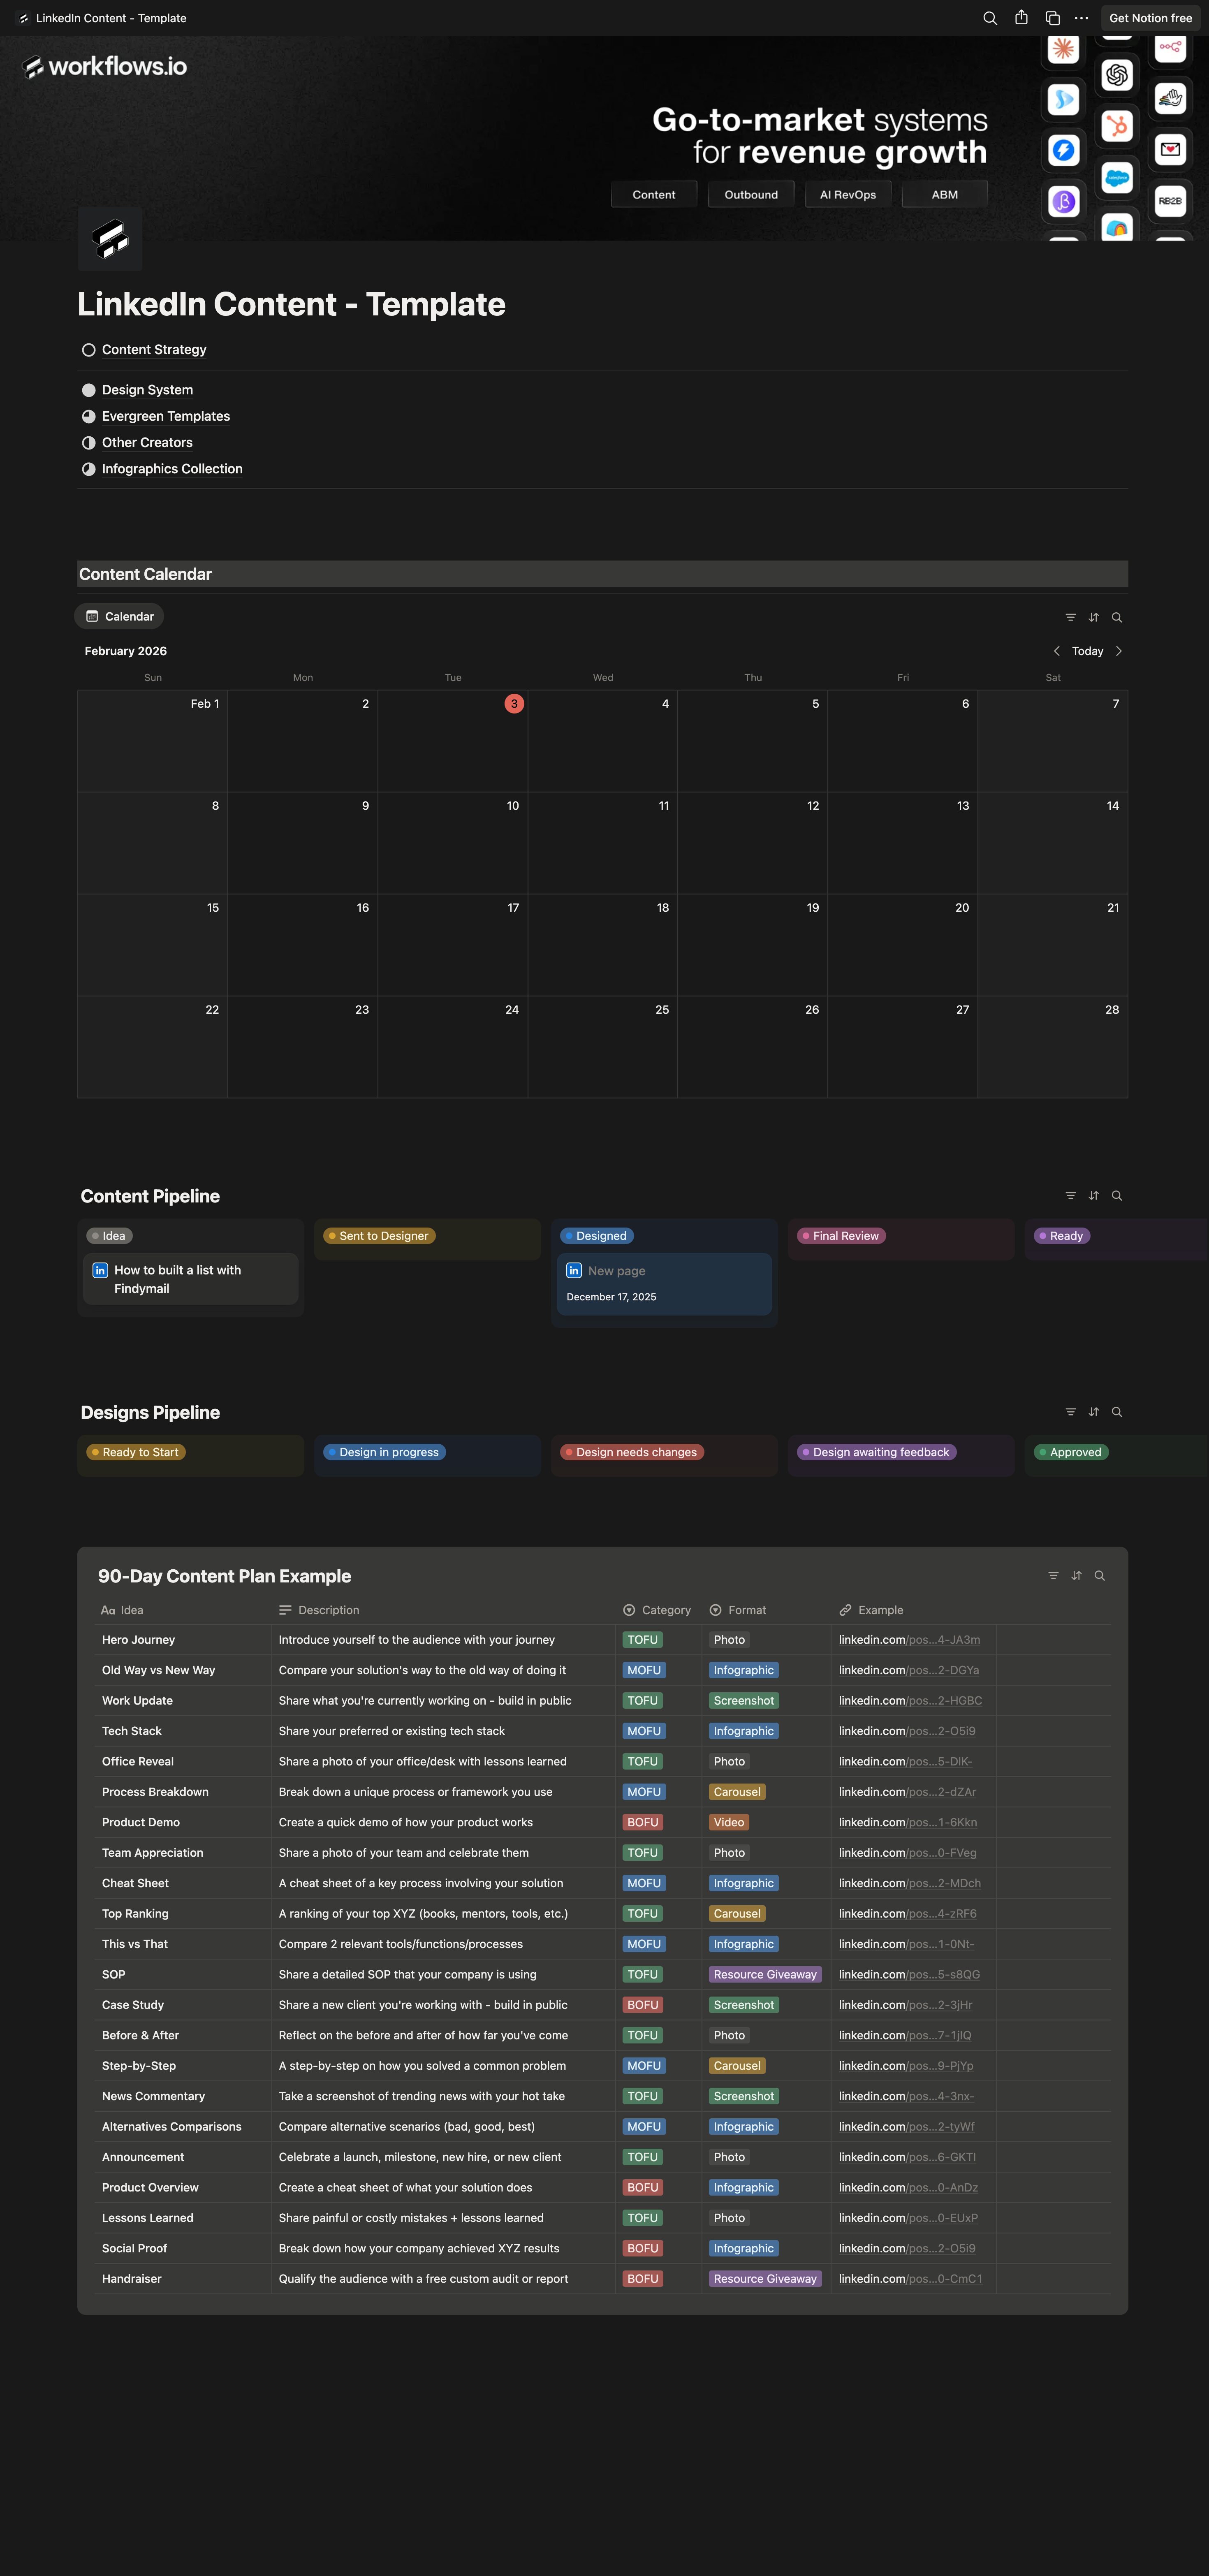Click the Ready to Start status tag
1209x2576 pixels.
pyautogui.click(x=136, y=1452)
